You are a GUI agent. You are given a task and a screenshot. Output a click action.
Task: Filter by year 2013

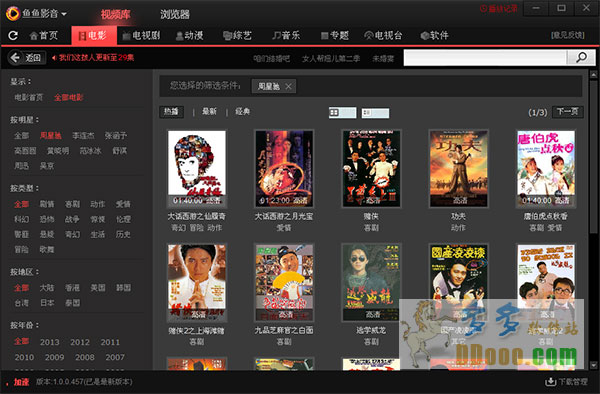(x=50, y=342)
